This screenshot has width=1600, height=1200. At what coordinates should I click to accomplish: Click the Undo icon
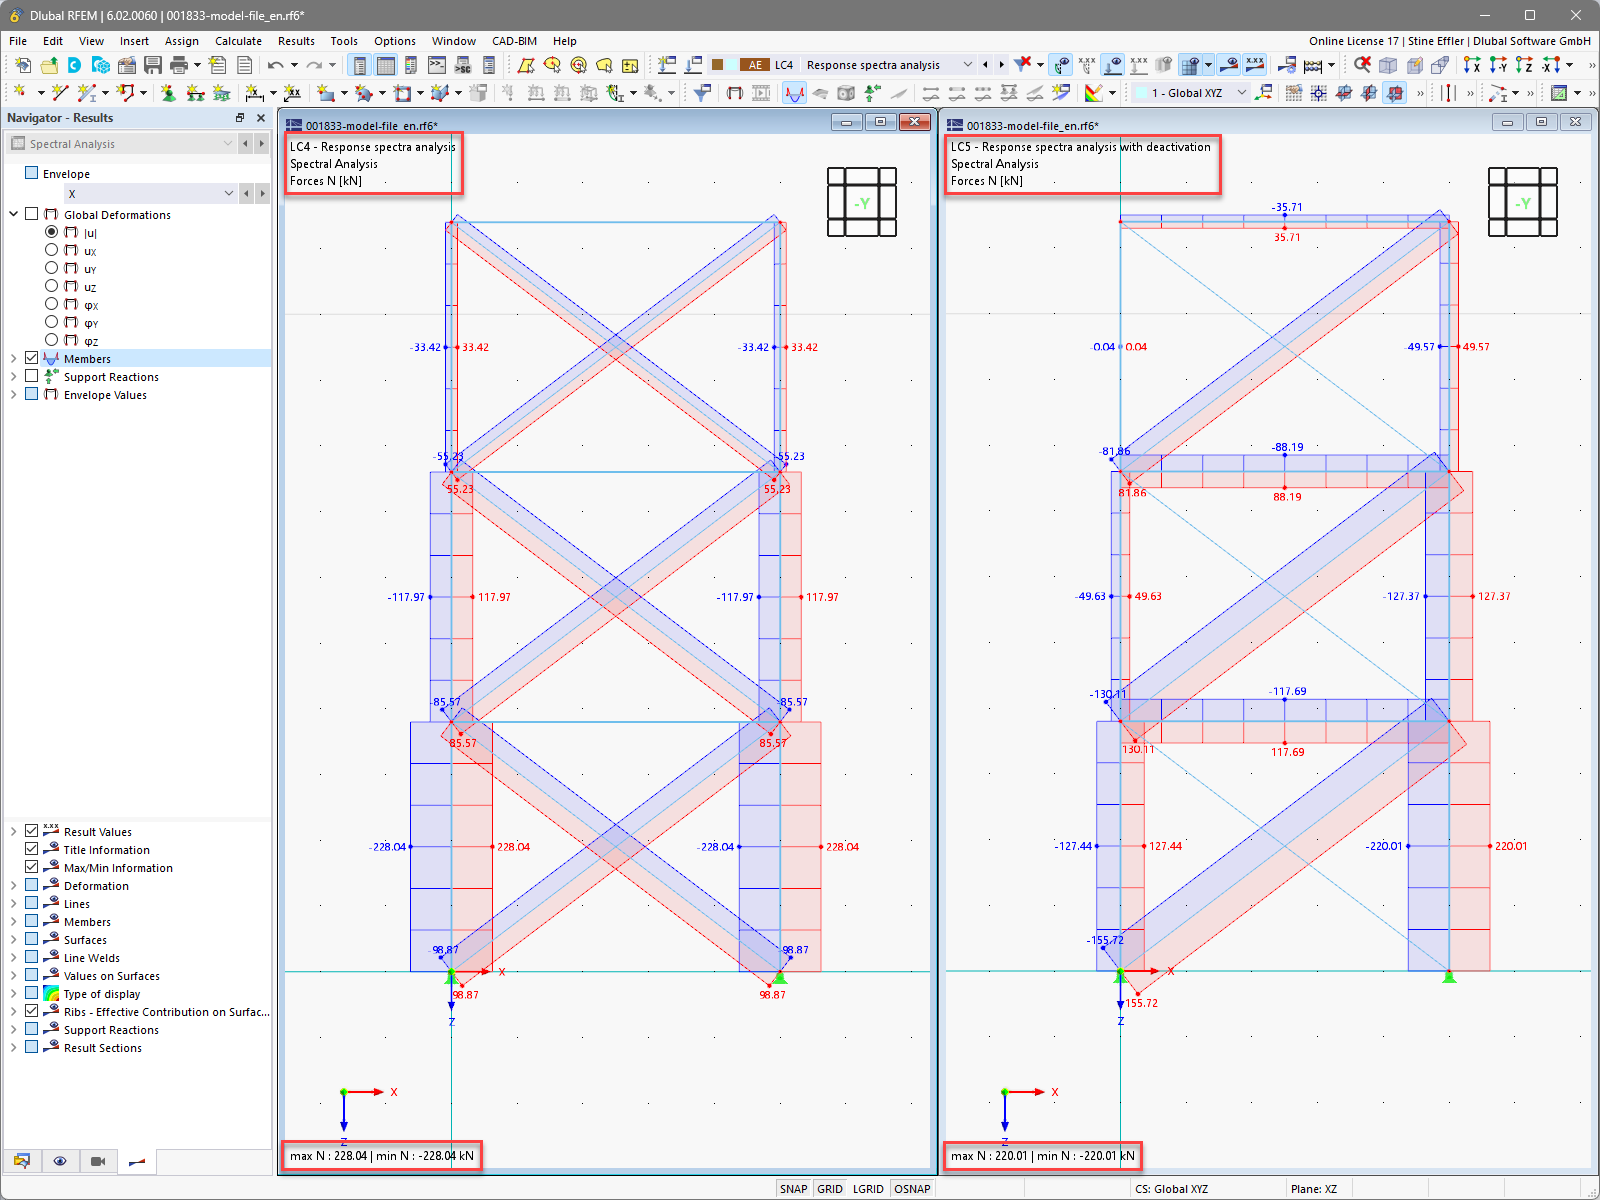tap(276, 64)
